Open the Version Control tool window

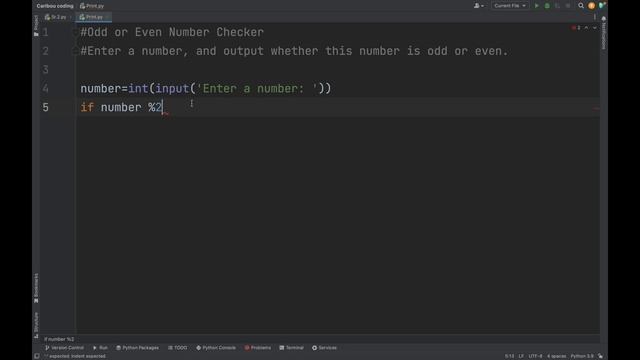tap(64, 348)
